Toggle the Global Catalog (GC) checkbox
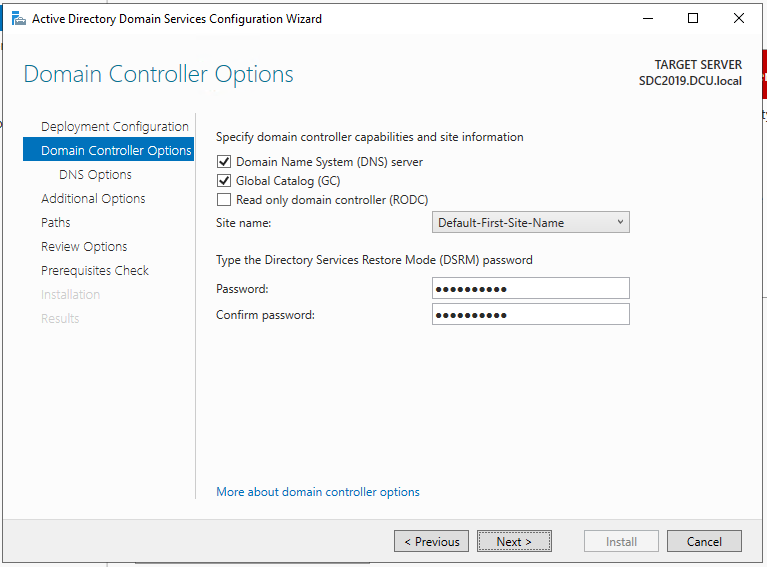The image size is (767, 567). click(224, 181)
